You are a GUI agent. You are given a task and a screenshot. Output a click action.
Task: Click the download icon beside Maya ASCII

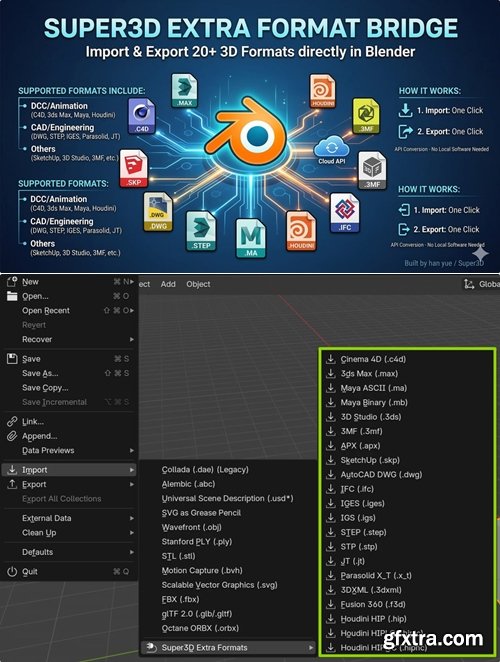point(330,388)
